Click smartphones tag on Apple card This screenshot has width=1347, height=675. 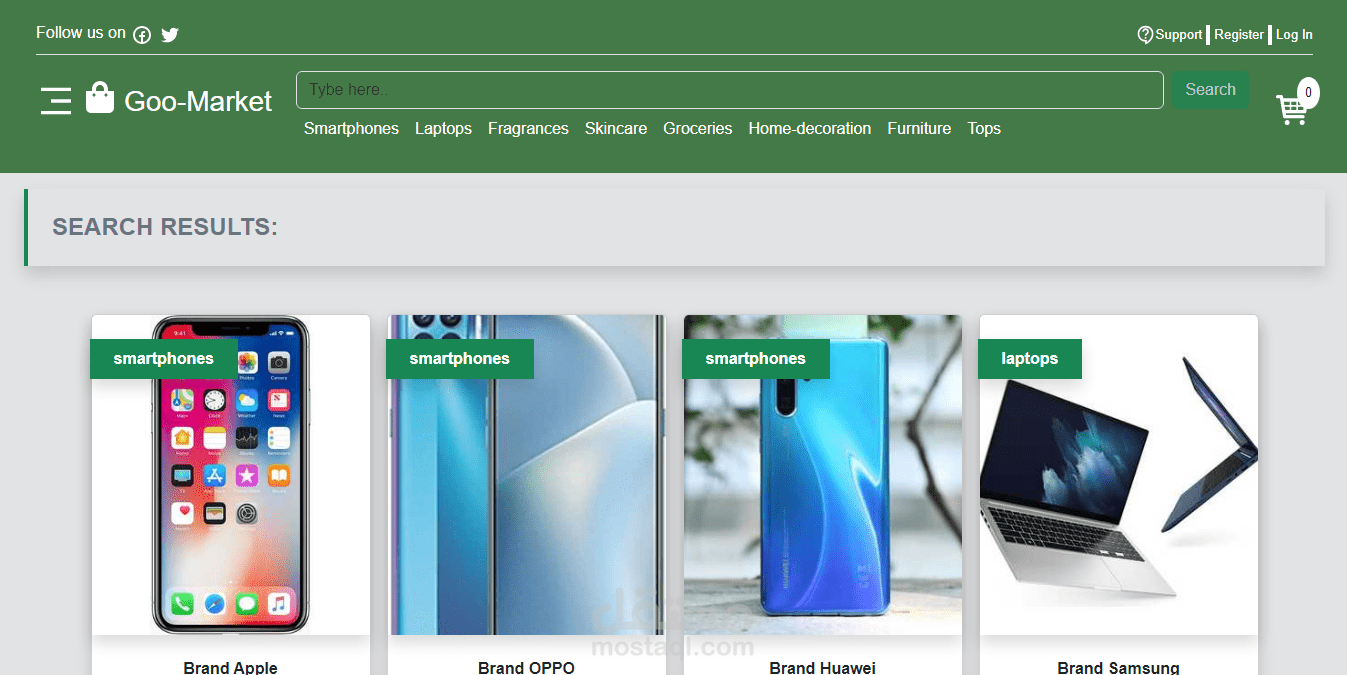[164, 359]
